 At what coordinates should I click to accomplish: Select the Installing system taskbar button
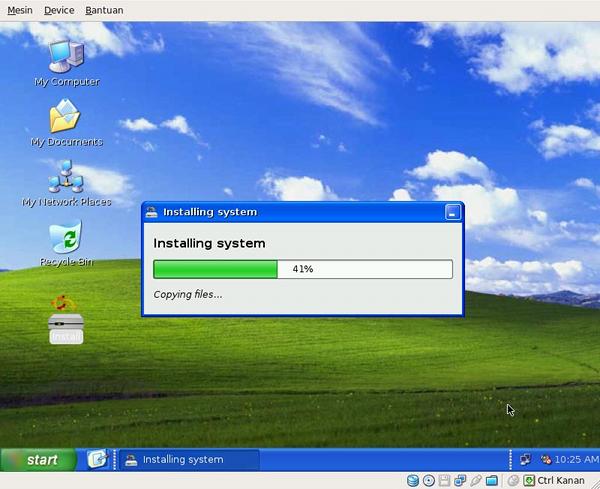tap(189, 460)
